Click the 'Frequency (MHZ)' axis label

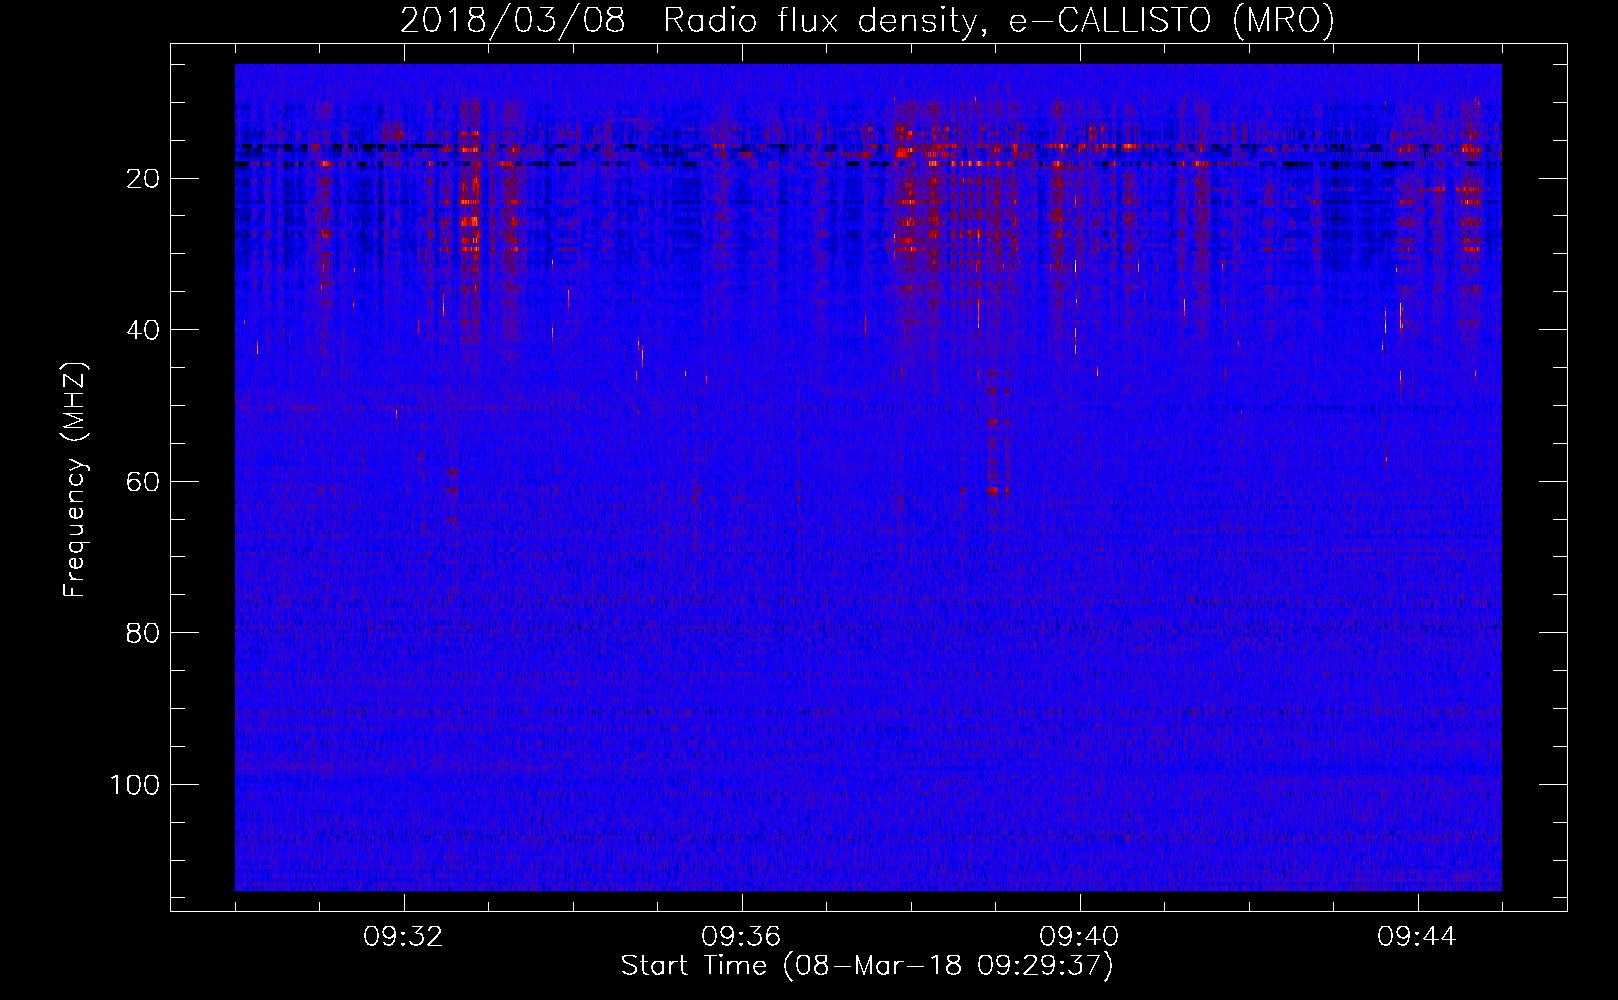[75, 480]
